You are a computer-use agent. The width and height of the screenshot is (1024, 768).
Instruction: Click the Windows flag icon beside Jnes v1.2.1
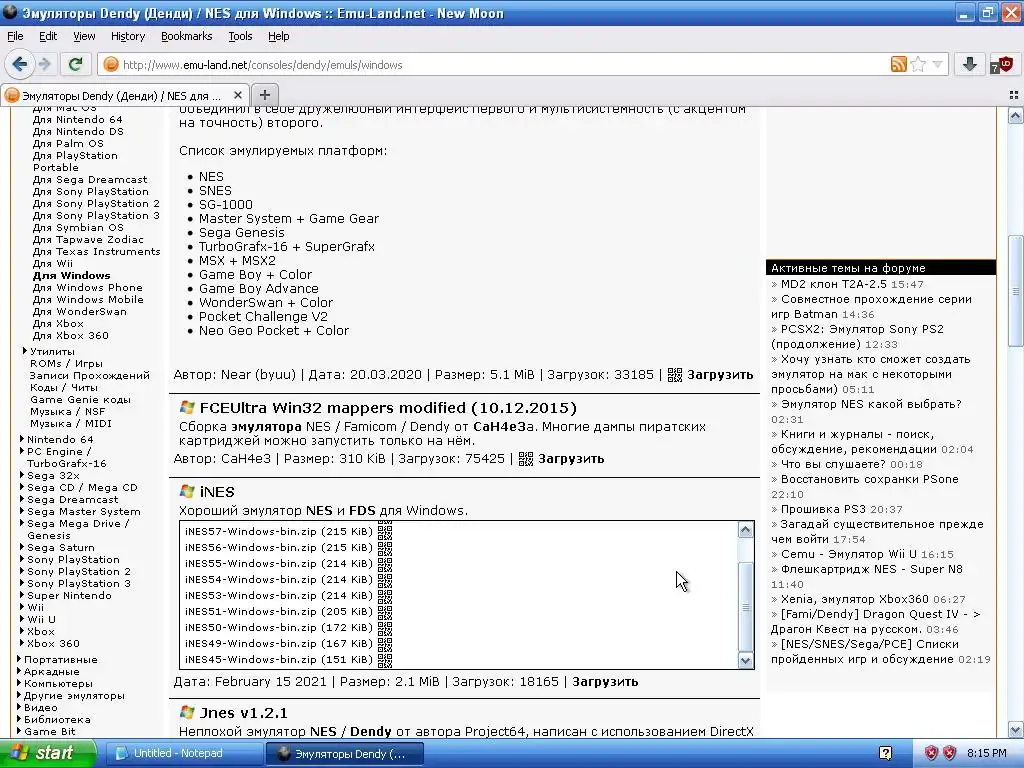click(x=187, y=712)
